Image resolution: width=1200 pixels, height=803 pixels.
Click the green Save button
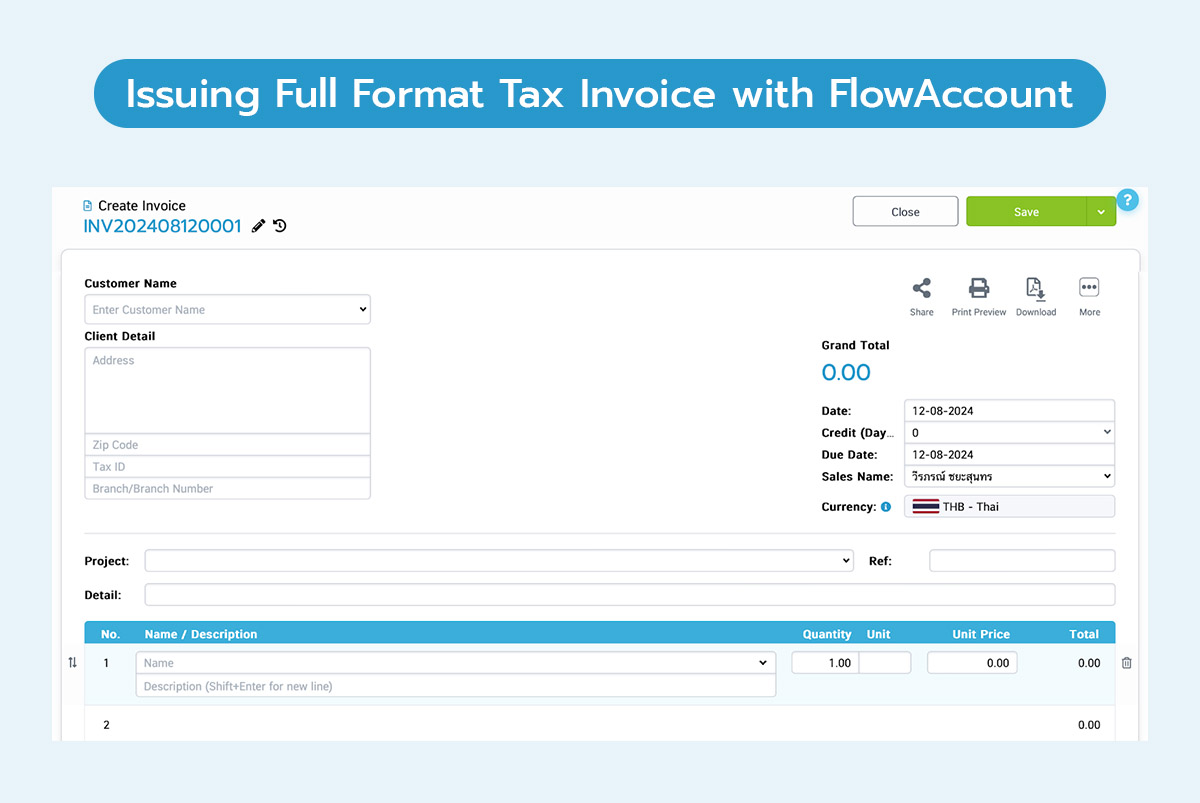[x=1027, y=211]
